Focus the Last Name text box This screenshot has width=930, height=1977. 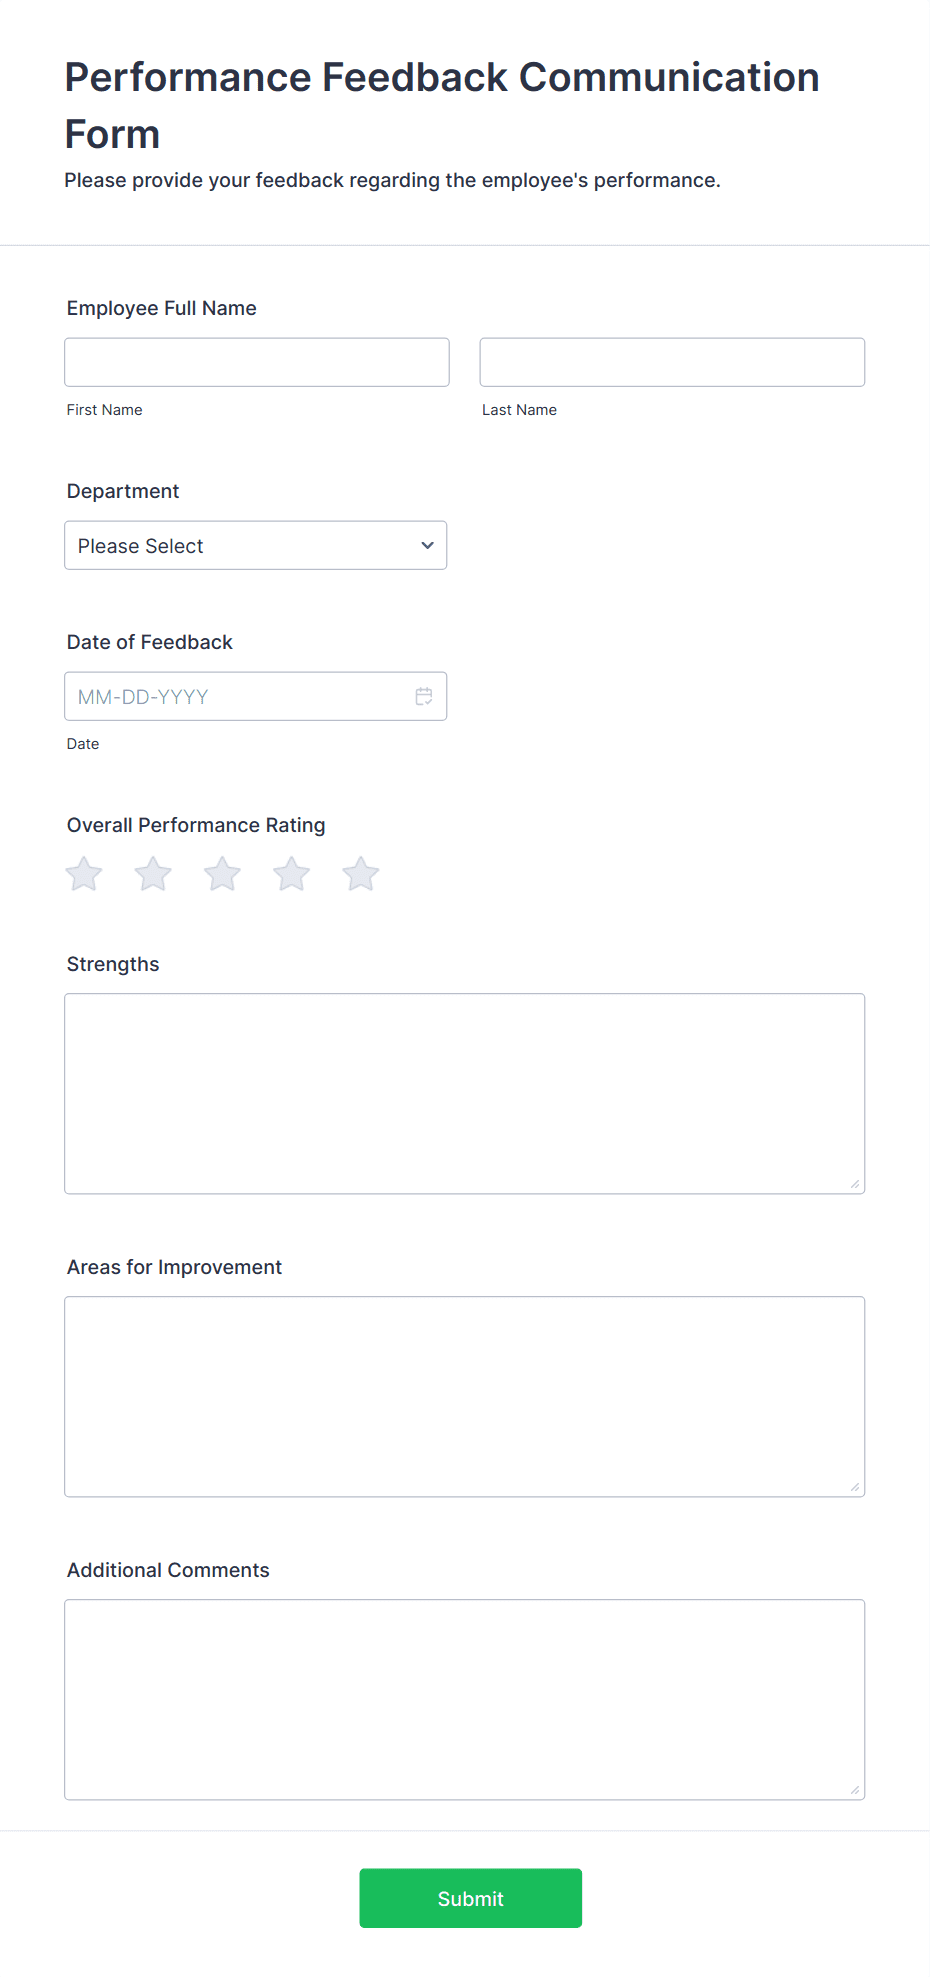point(672,362)
